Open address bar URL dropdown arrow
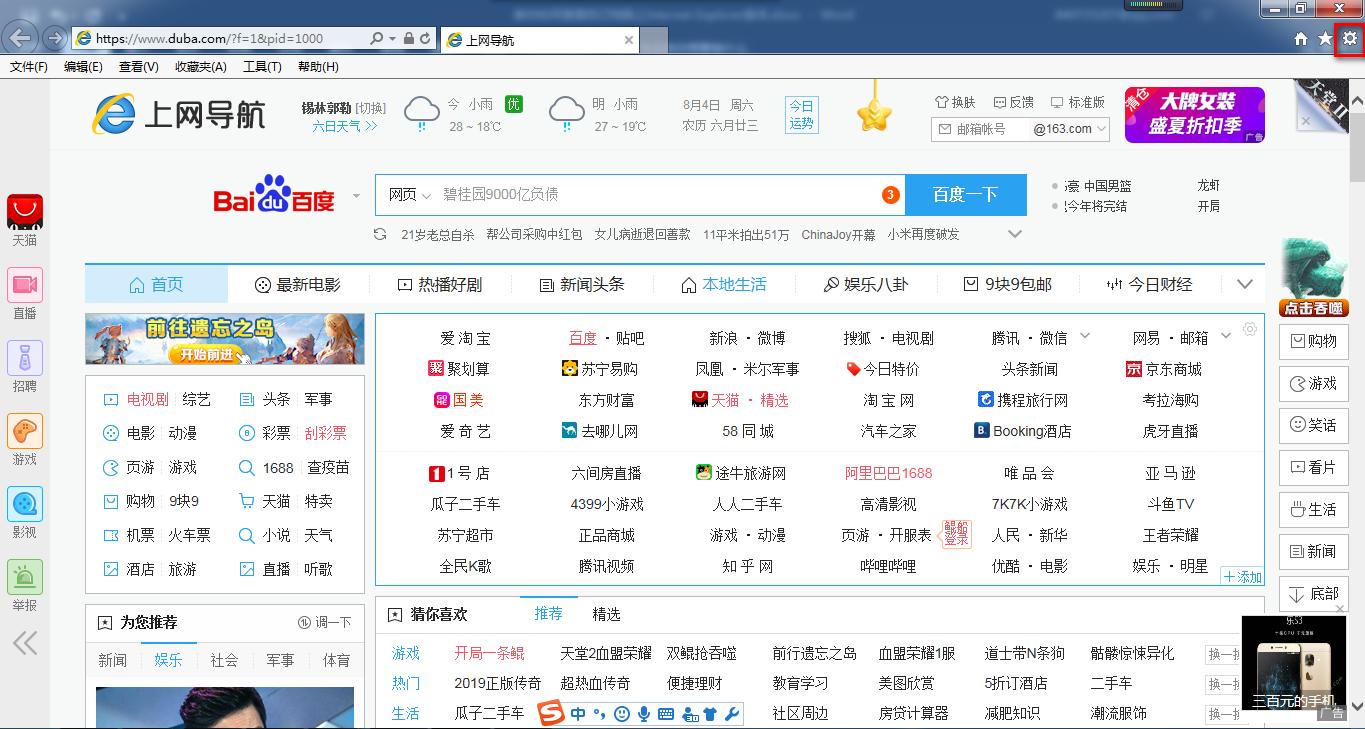Viewport: 1365px width, 729px height. [x=394, y=38]
